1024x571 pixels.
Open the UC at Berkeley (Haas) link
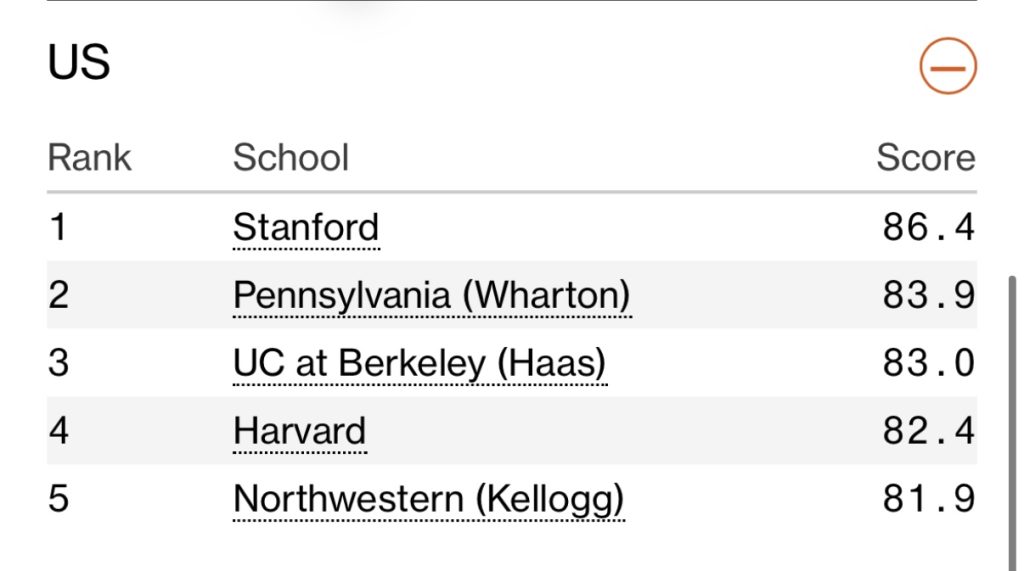419,364
